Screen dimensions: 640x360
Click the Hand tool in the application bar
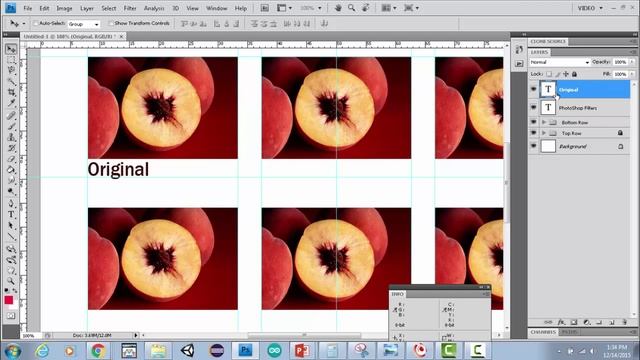pyautogui.click(x=338, y=8)
